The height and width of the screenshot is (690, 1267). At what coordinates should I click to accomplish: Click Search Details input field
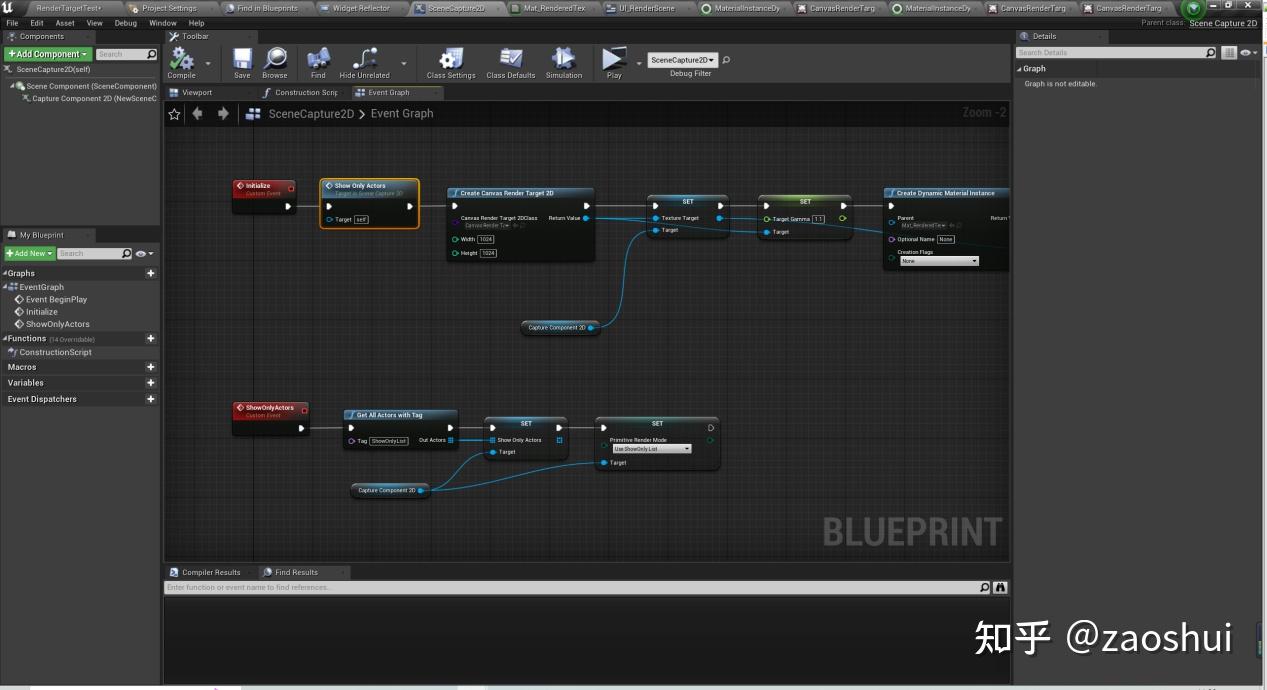pos(1111,53)
